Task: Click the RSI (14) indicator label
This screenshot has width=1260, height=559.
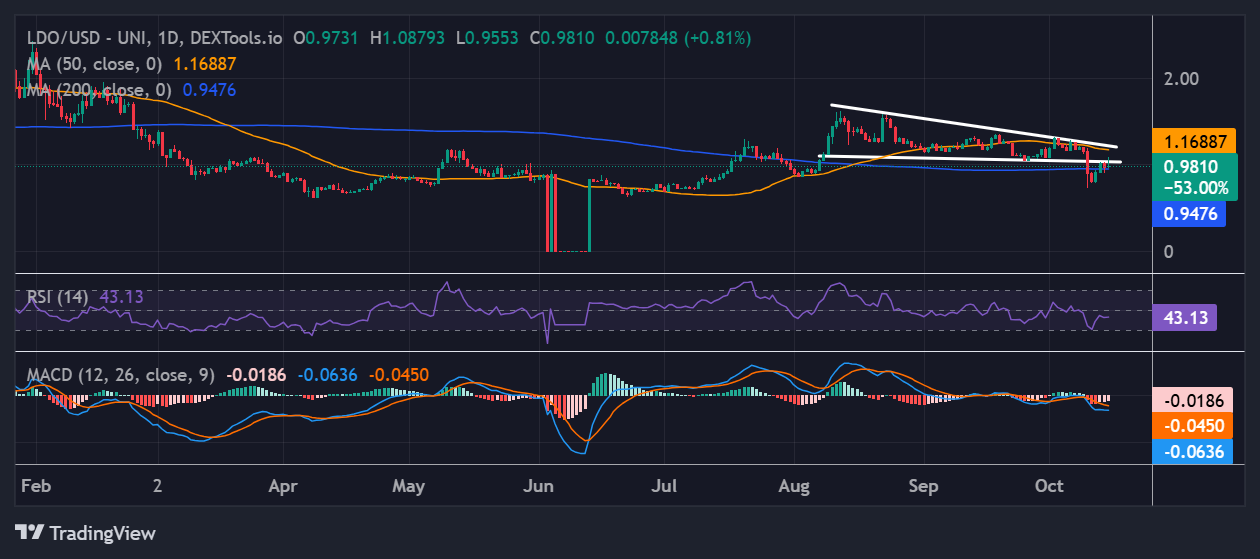Action: (x=58, y=297)
